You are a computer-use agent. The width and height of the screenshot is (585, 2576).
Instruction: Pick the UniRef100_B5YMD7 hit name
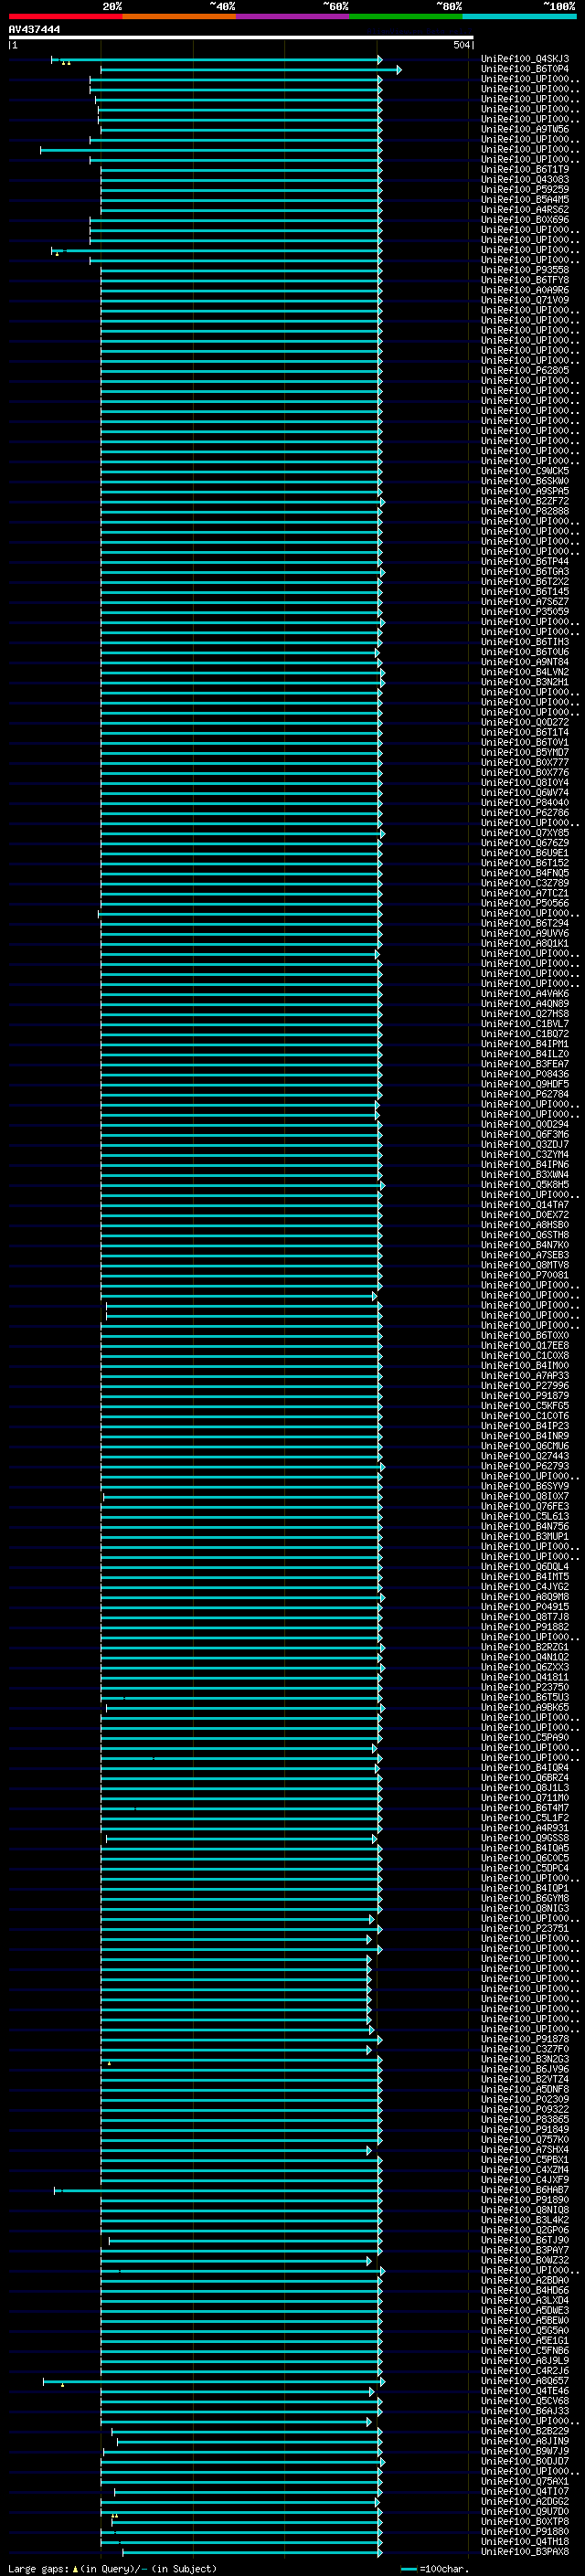pos(525,753)
